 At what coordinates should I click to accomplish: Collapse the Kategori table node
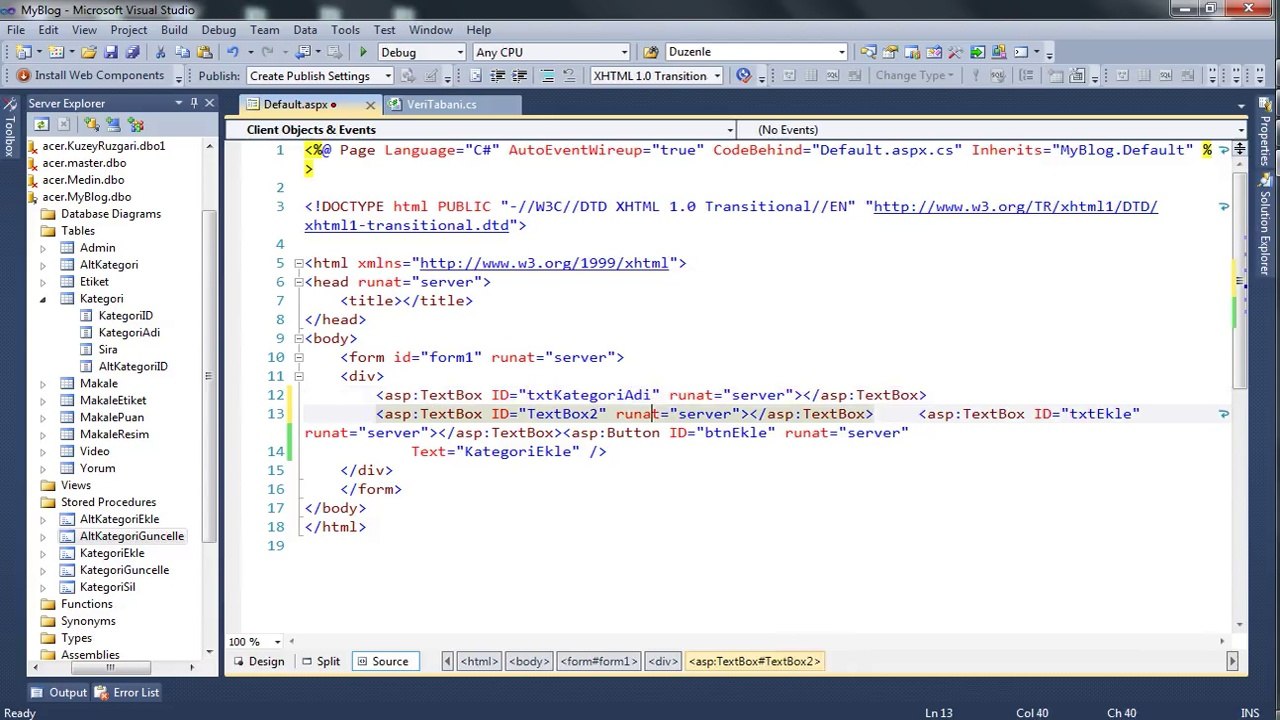(x=42, y=299)
